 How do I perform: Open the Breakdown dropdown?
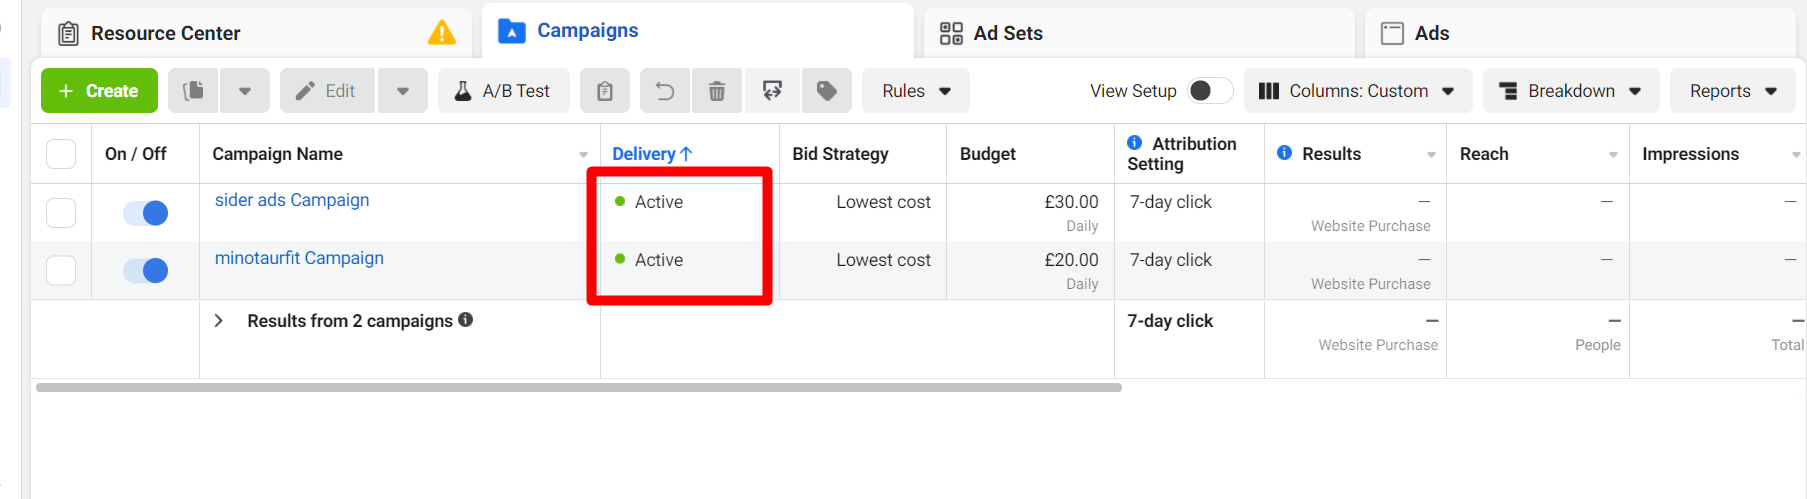point(1570,91)
